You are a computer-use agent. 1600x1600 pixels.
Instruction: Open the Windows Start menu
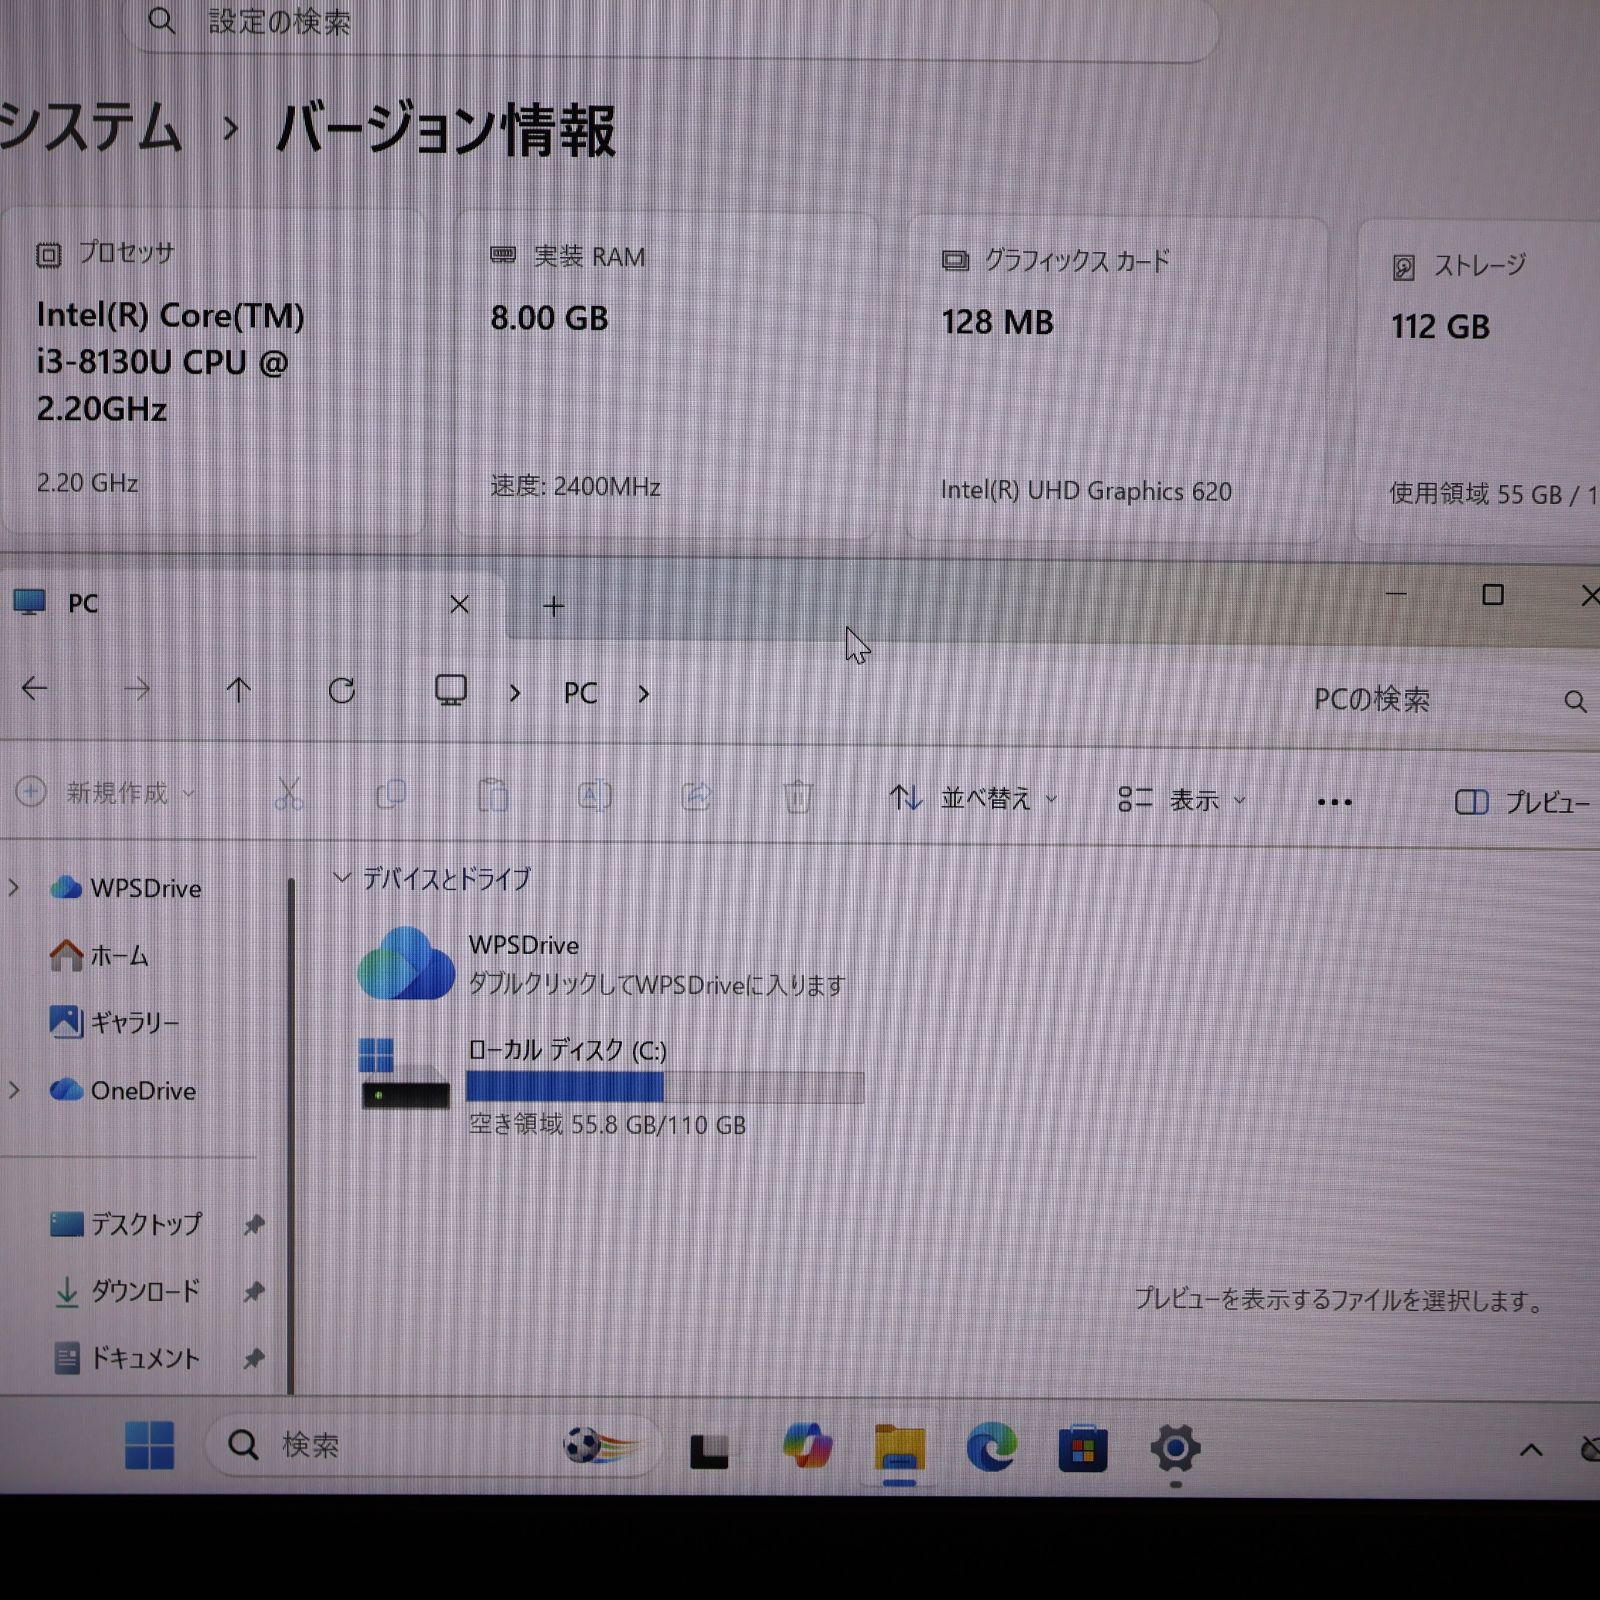pyautogui.click(x=150, y=1445)
